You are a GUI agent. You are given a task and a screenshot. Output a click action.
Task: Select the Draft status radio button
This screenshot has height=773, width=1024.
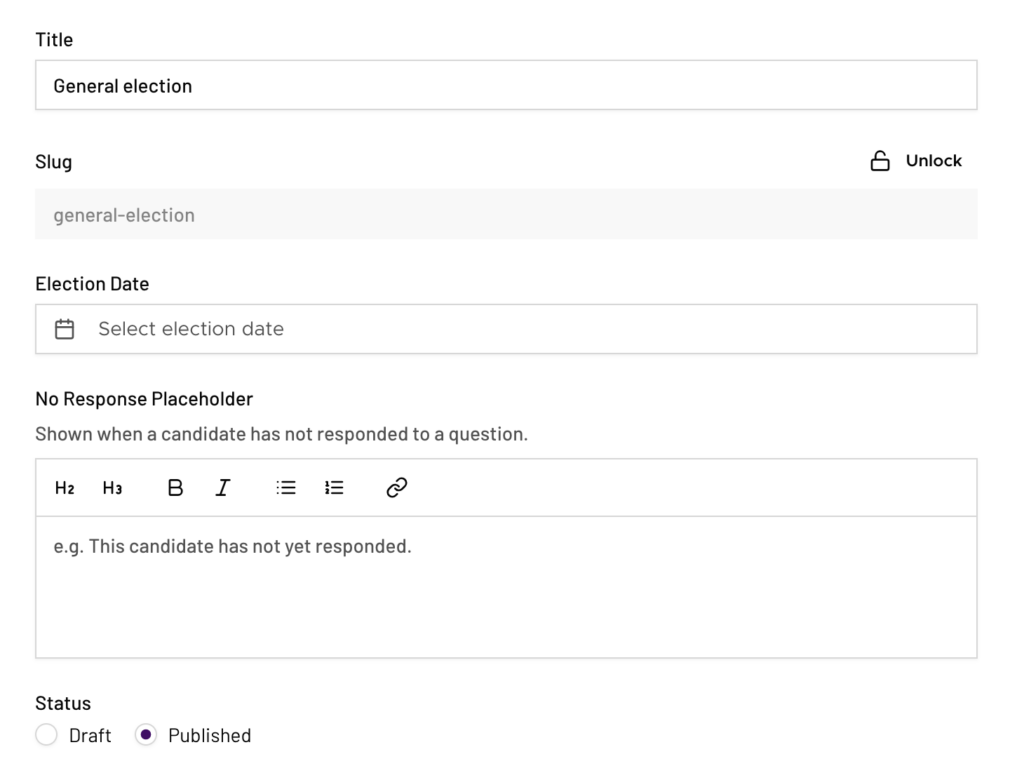tap(46, 735)
